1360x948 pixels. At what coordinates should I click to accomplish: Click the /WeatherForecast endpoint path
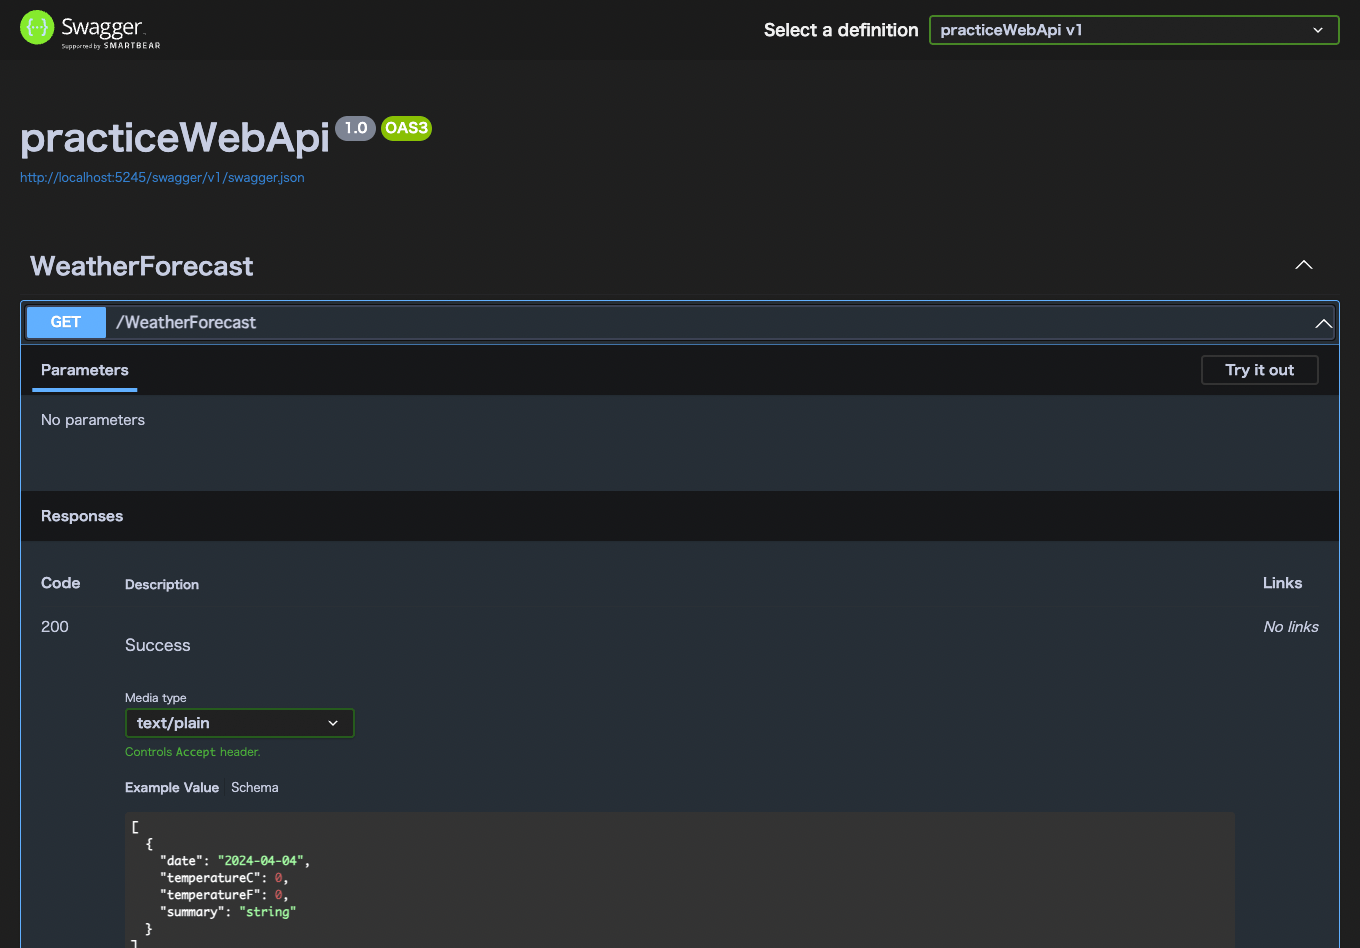coord(186,322)
